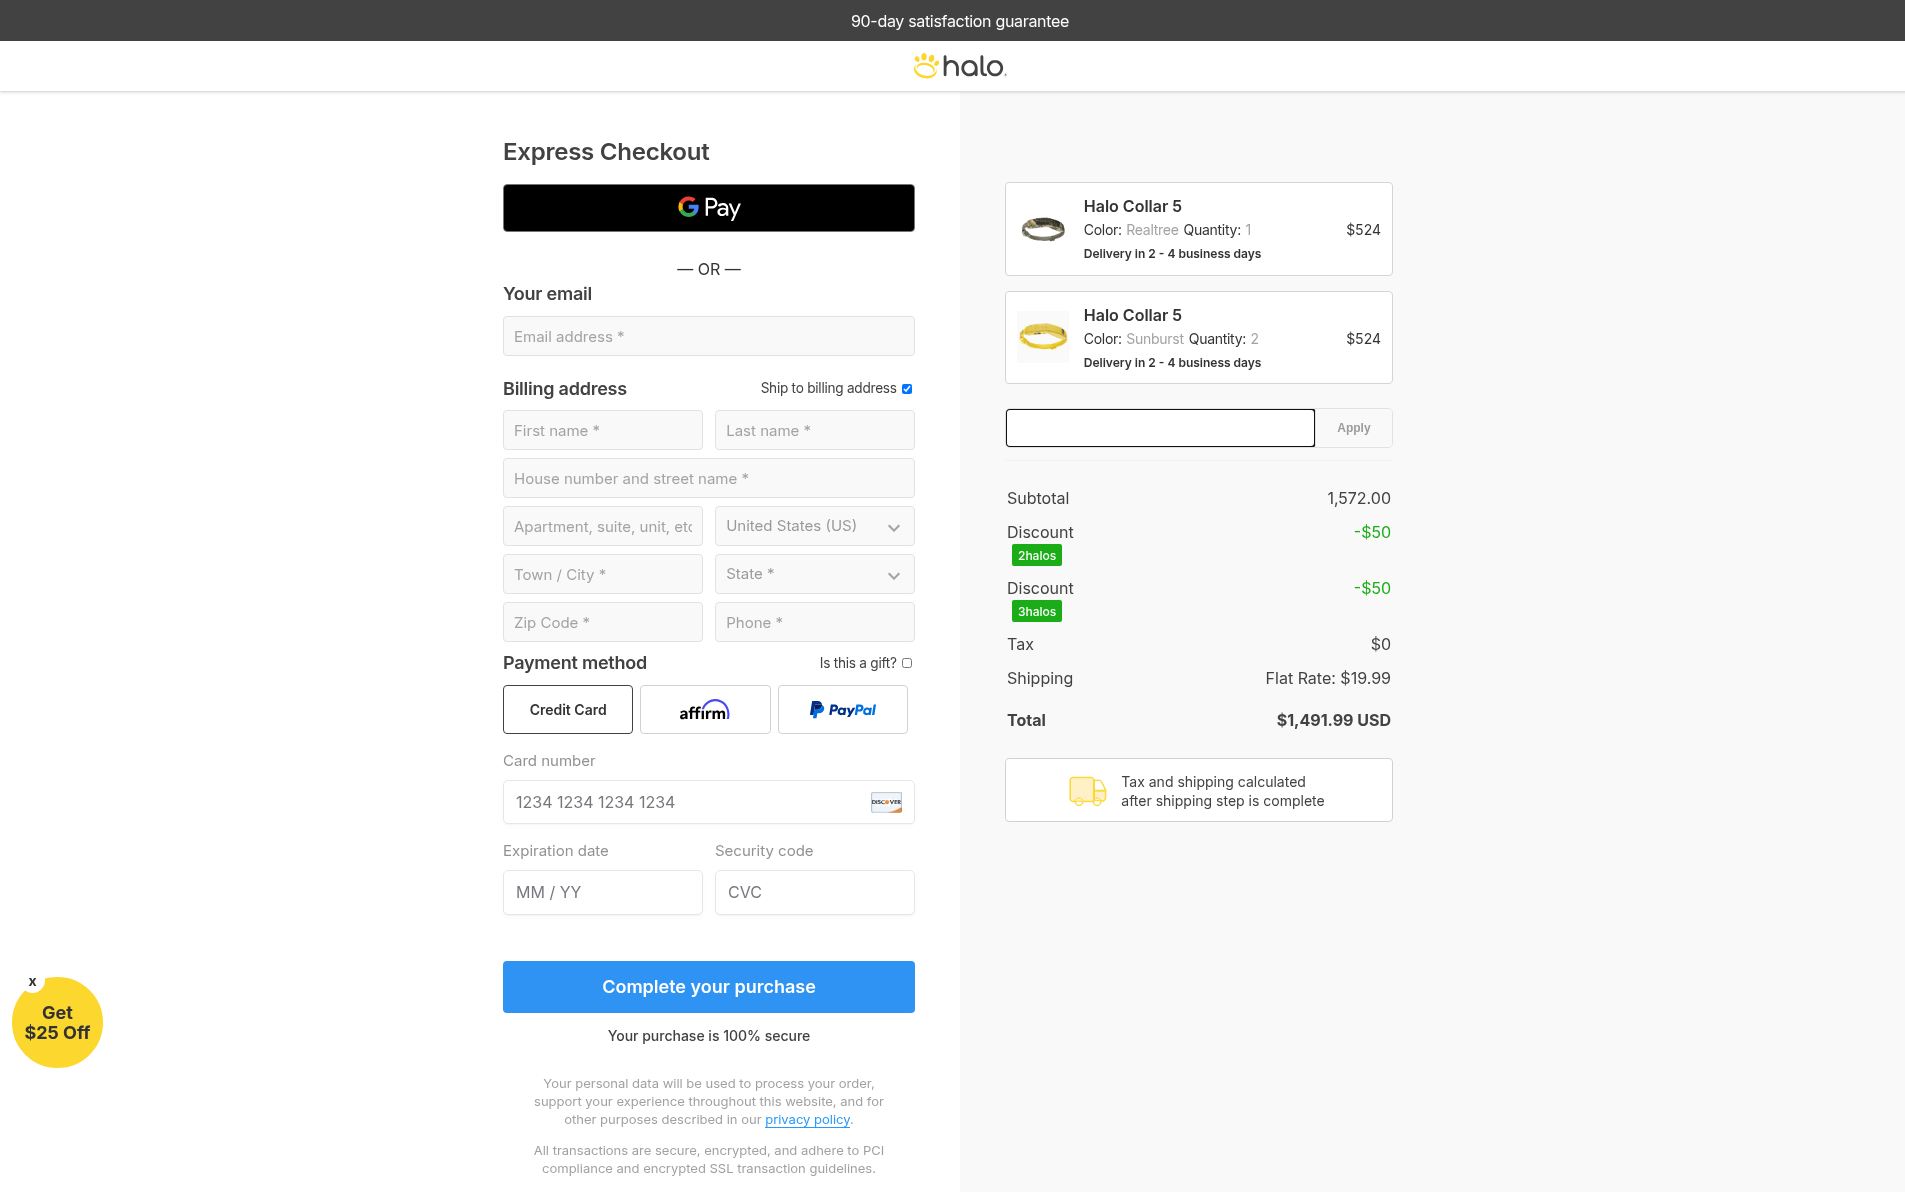
Task: Check the Is this a gift checkbox
Action: pos(907,663)
